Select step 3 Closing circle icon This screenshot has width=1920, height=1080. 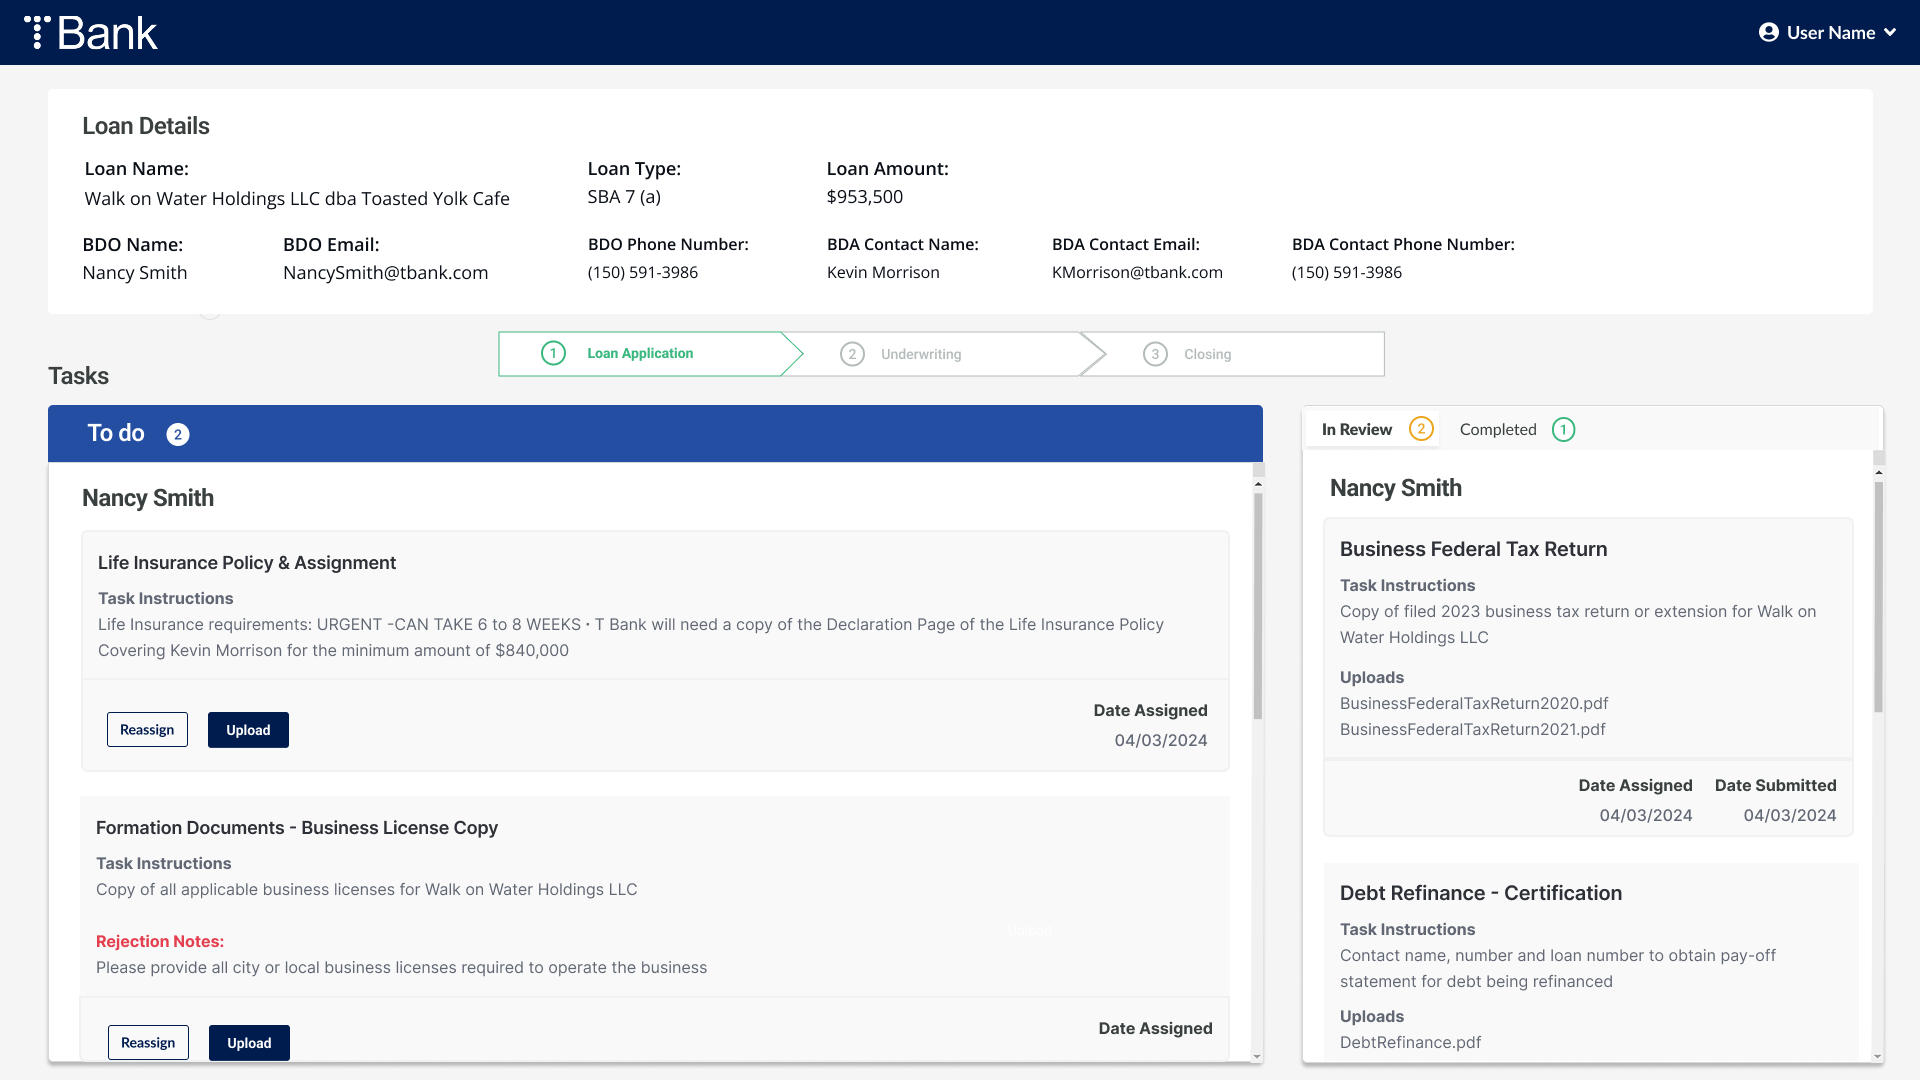click(1155, 355)
